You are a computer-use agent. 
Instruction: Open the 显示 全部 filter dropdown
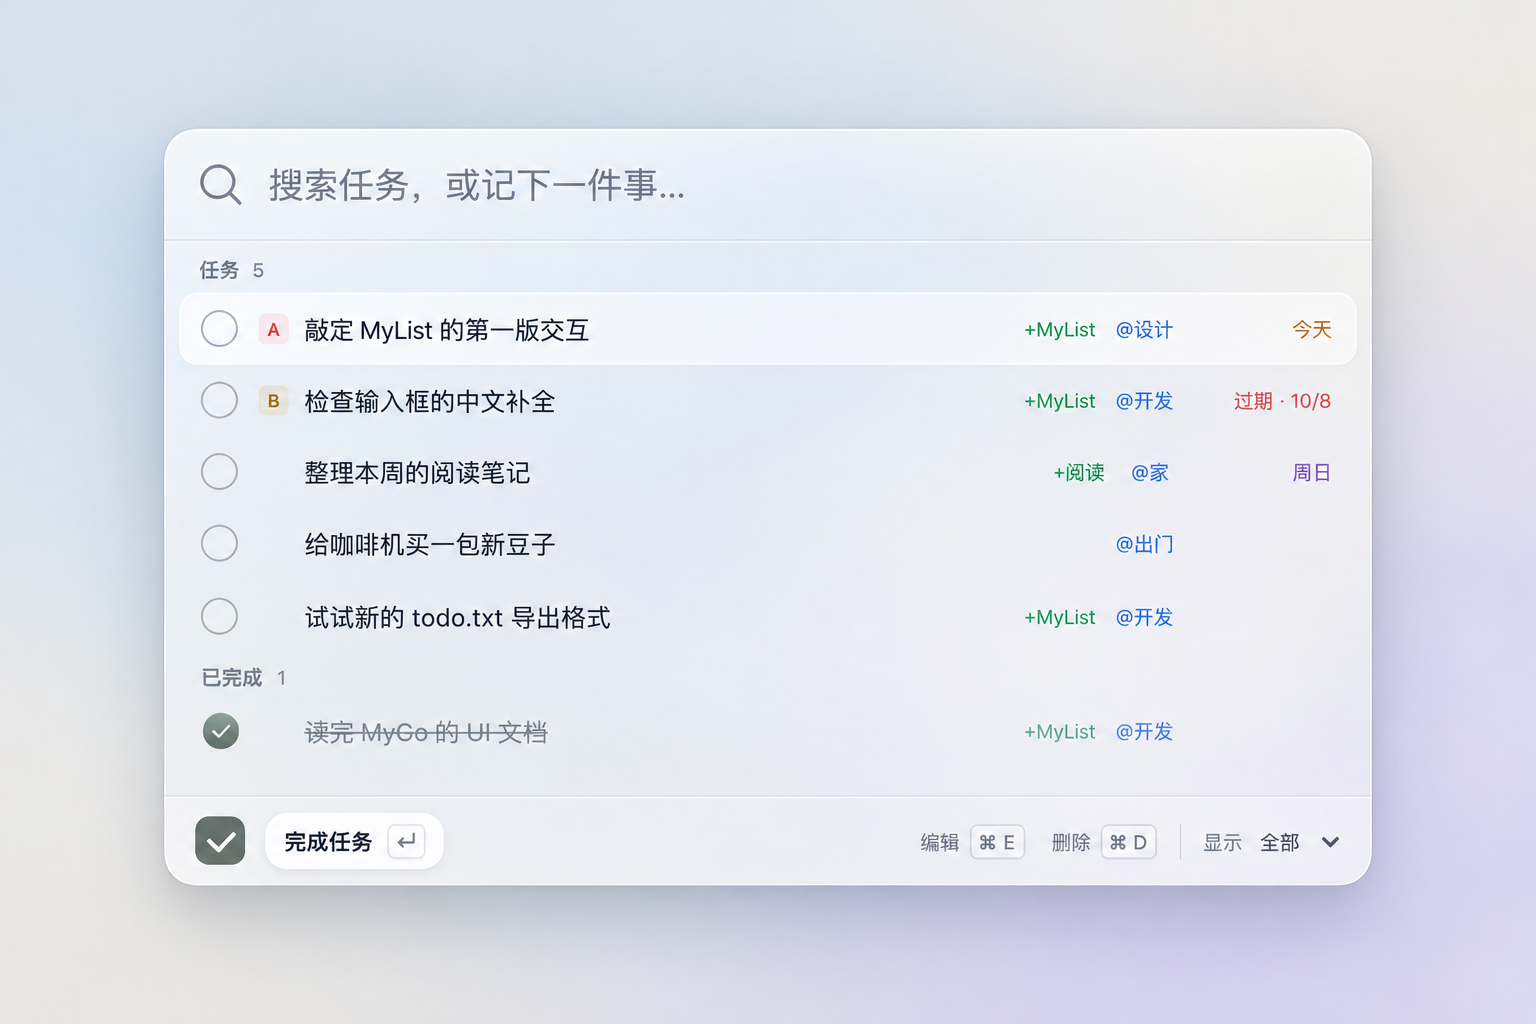[x=1271, y=842]
